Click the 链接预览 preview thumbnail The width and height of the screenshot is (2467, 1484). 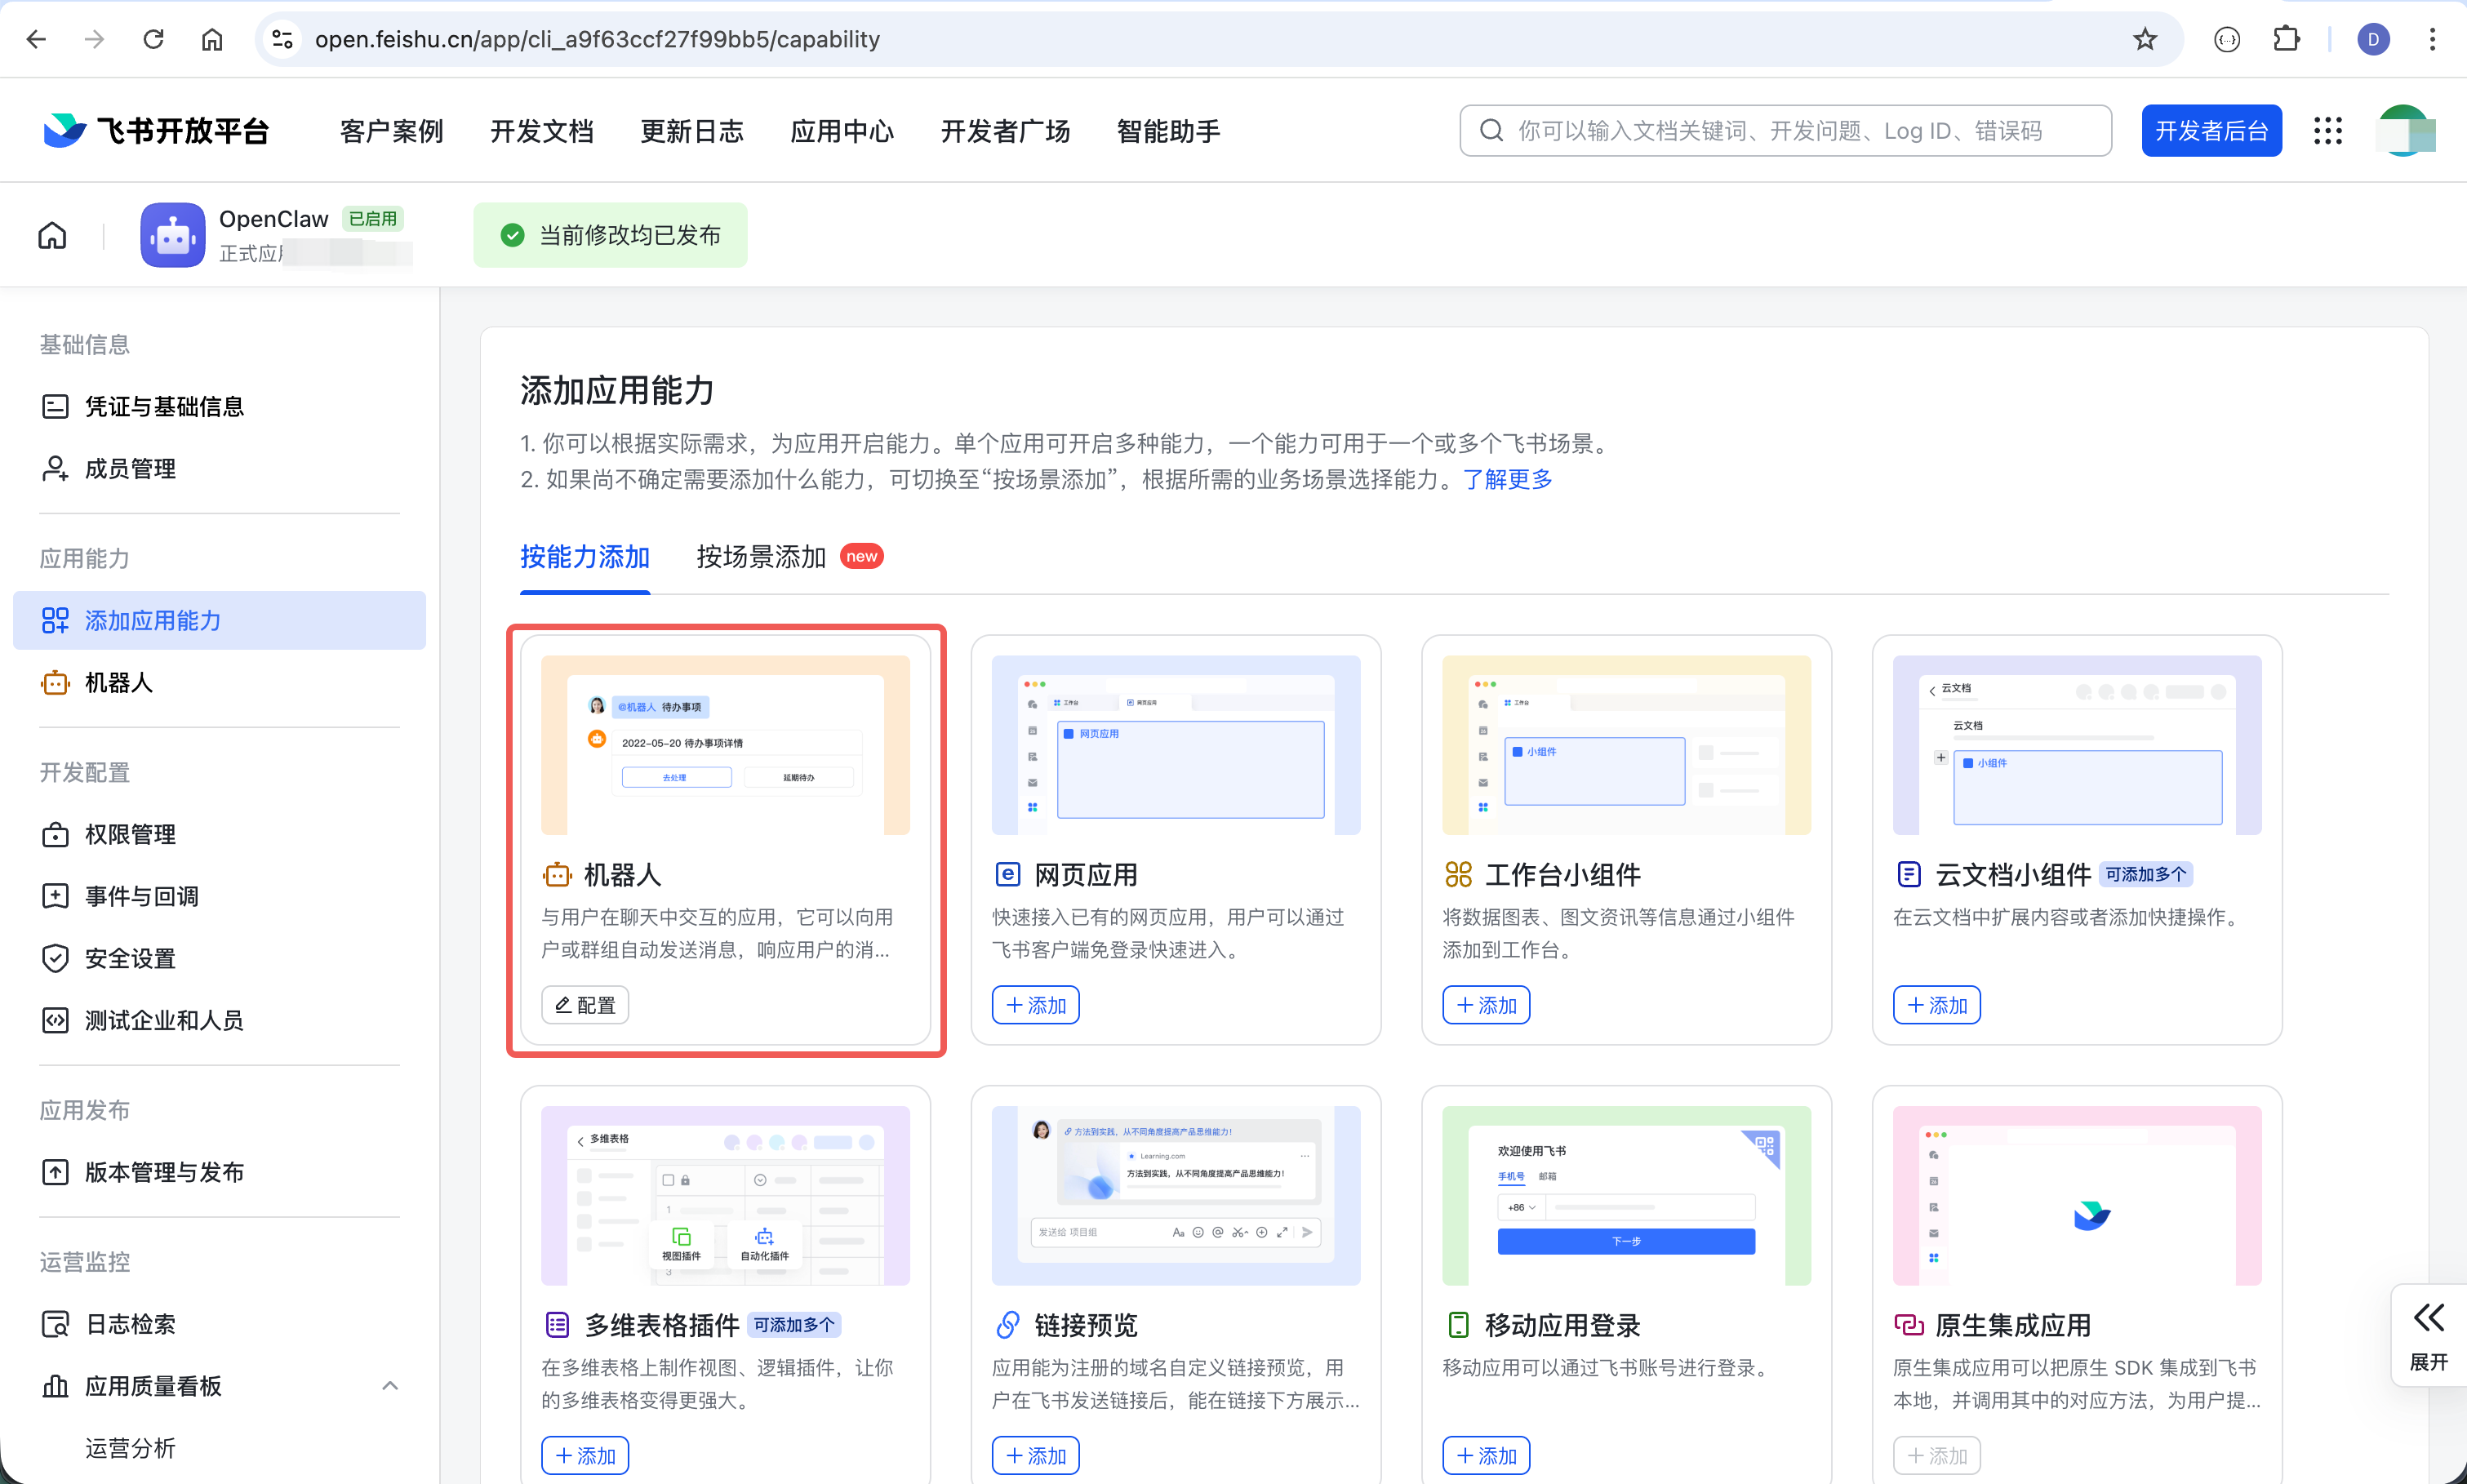pos(1176,1195)
